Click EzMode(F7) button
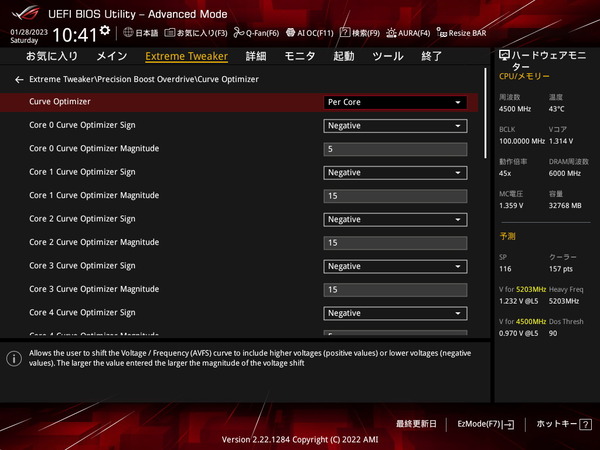 point(485,424)
